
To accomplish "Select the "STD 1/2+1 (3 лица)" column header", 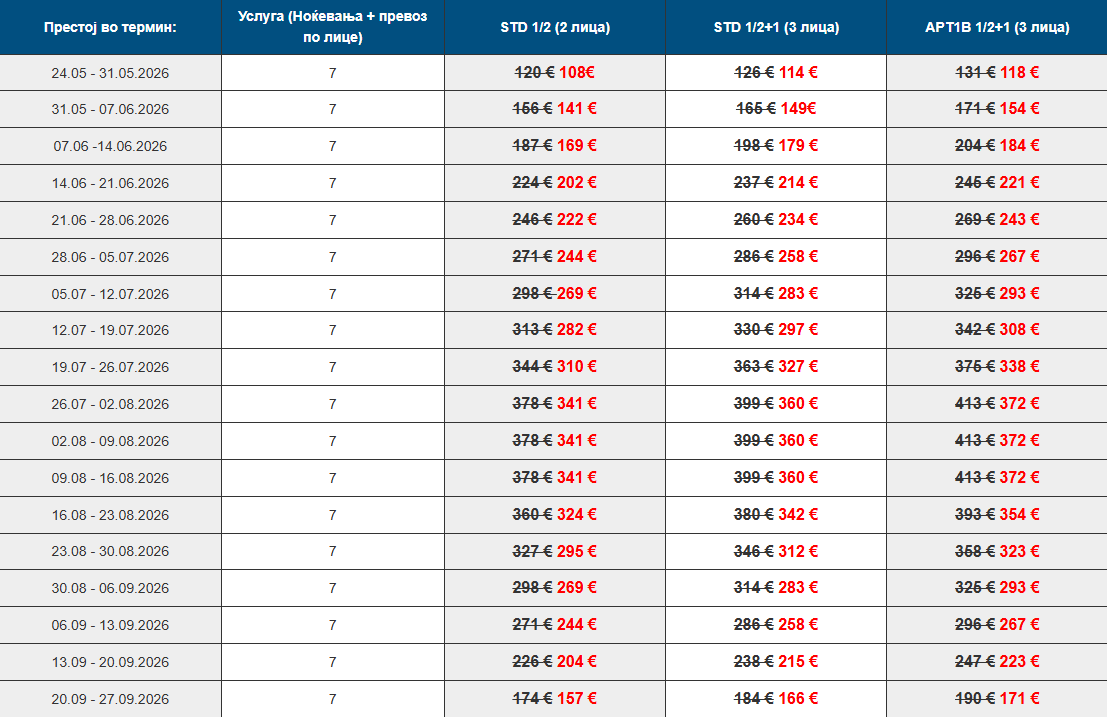I will tap(775, 27).
